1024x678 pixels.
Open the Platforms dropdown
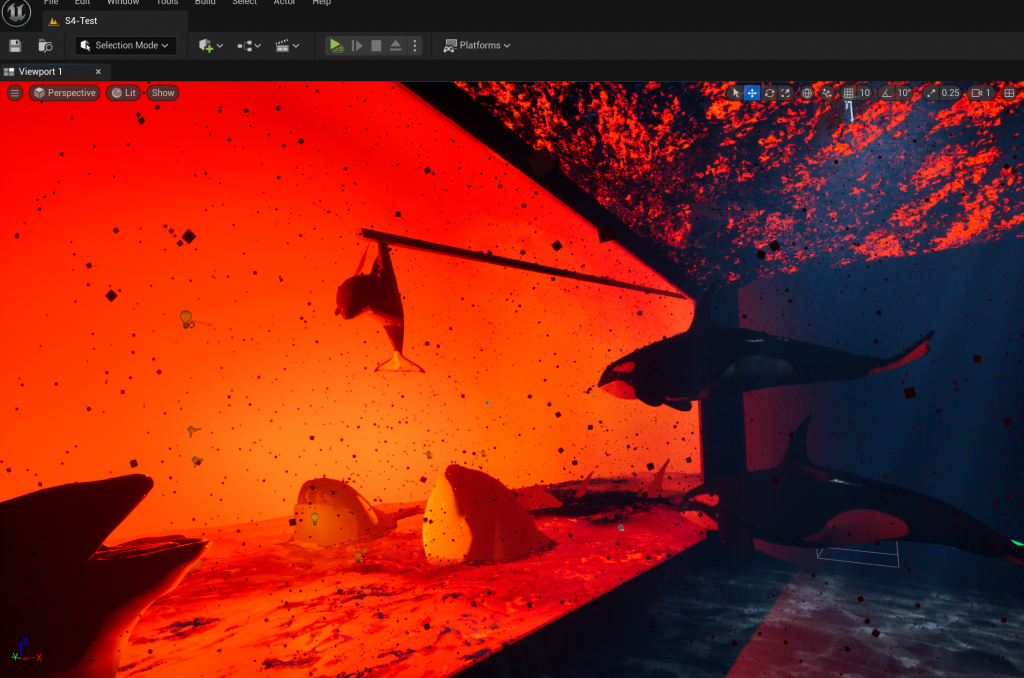pos(477,45)
